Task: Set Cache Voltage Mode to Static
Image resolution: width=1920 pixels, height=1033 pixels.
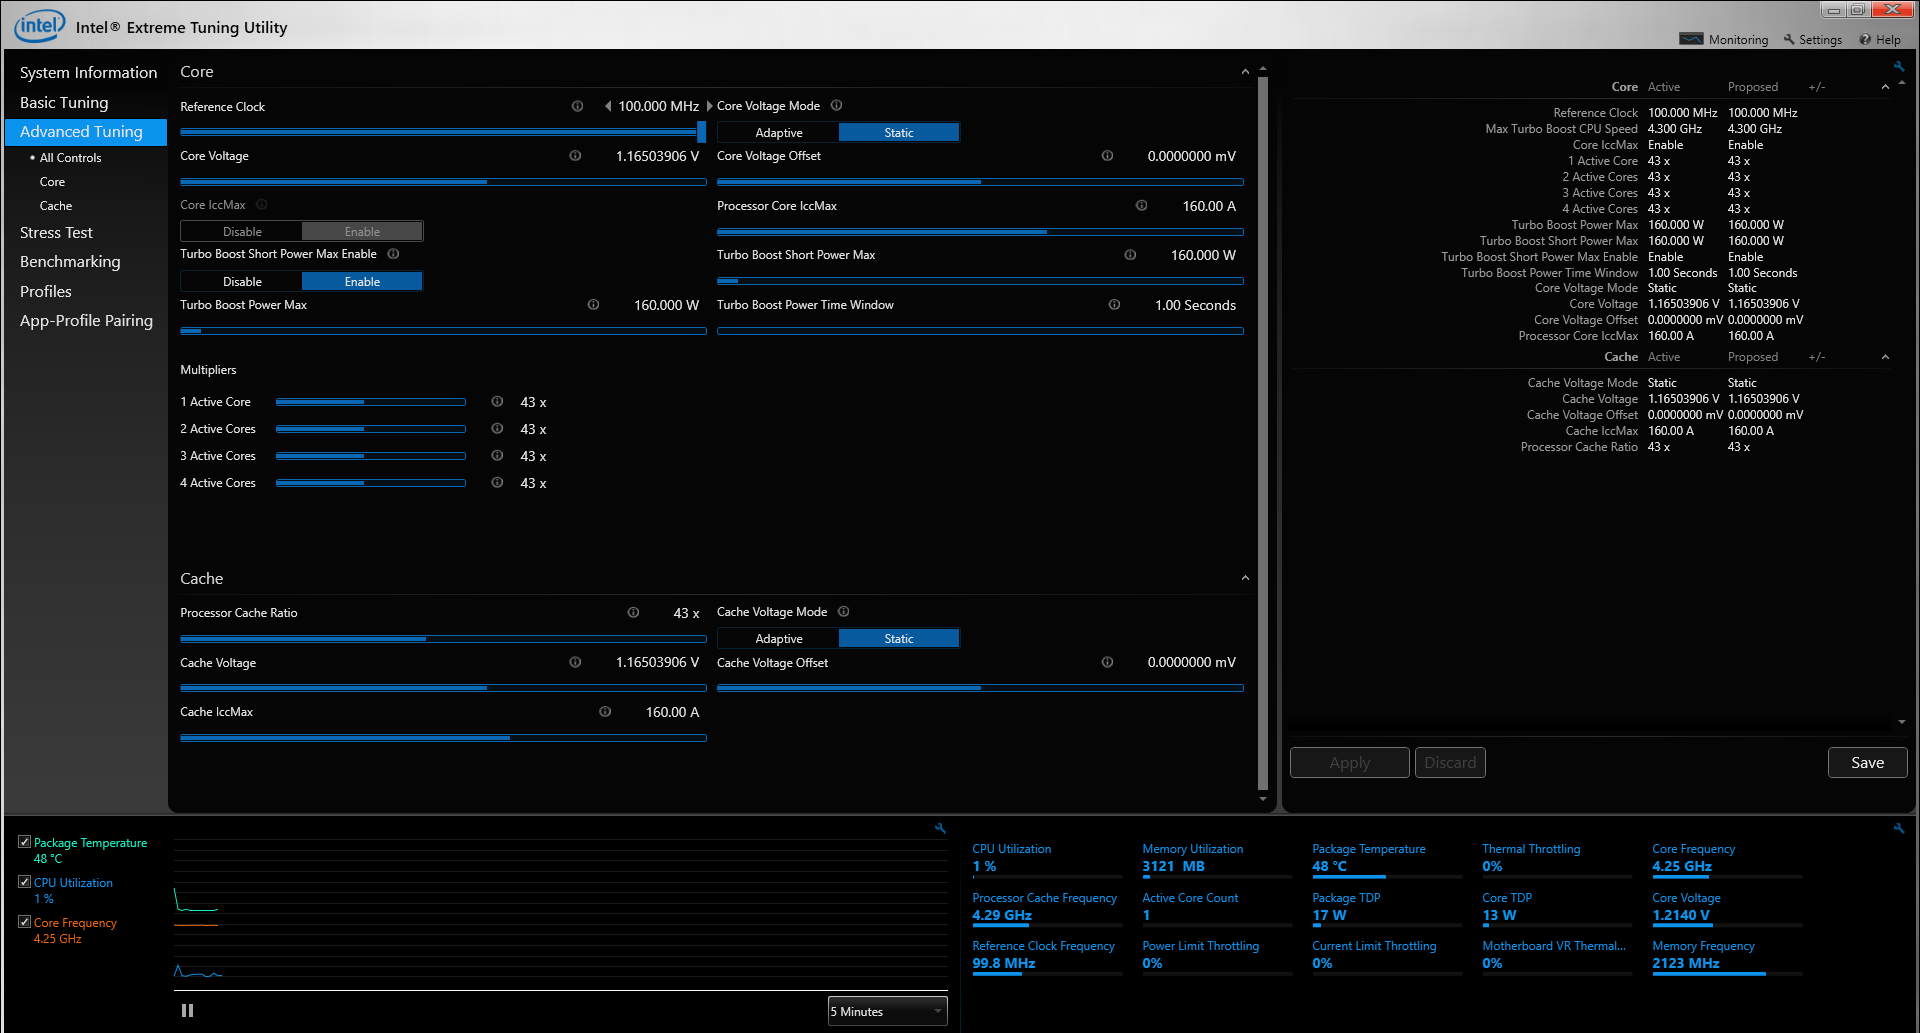Action: pyautogui.click(x=899, y=639)
